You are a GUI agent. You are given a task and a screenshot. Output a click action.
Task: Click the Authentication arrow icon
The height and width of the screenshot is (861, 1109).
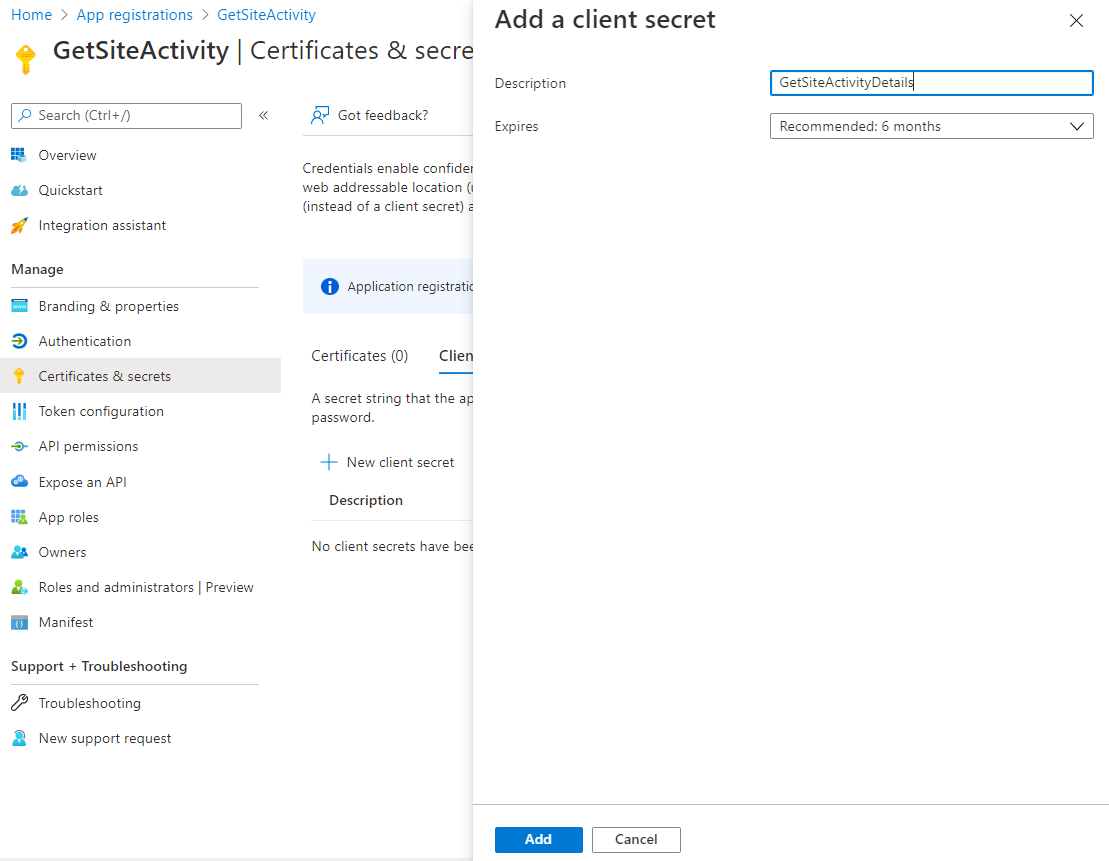click(x=19, y=341)
